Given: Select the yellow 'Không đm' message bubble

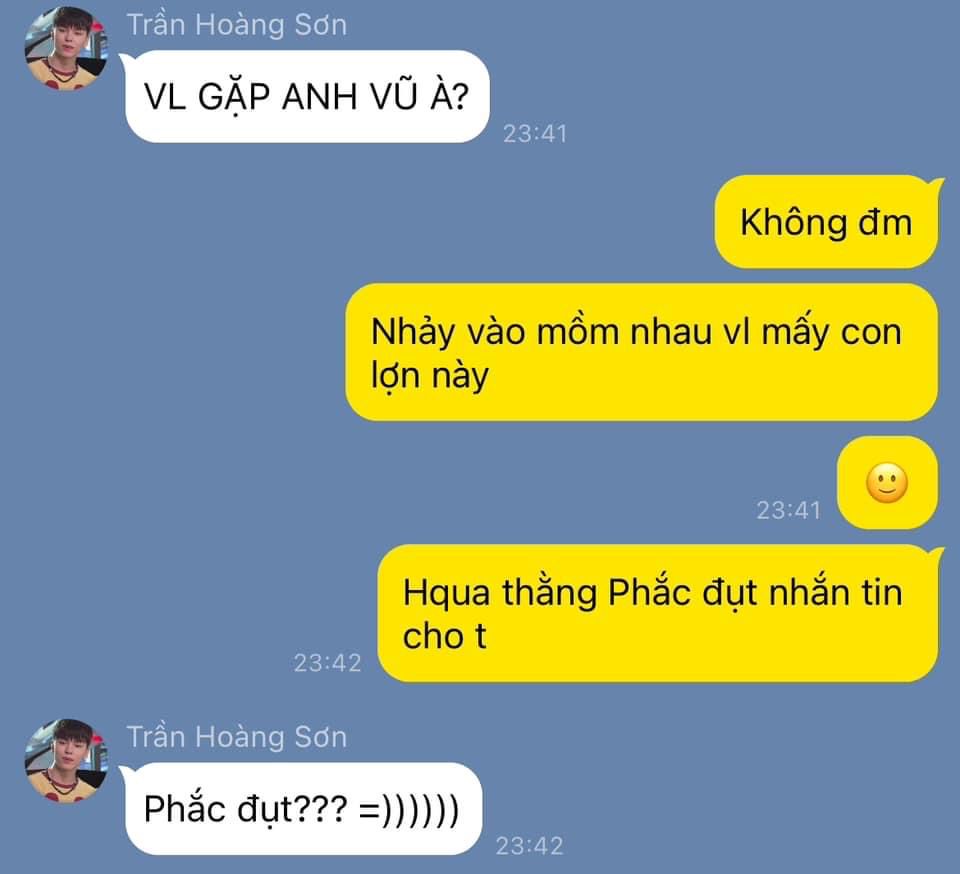Looking at the screenshot, I should tap(826, 222).
